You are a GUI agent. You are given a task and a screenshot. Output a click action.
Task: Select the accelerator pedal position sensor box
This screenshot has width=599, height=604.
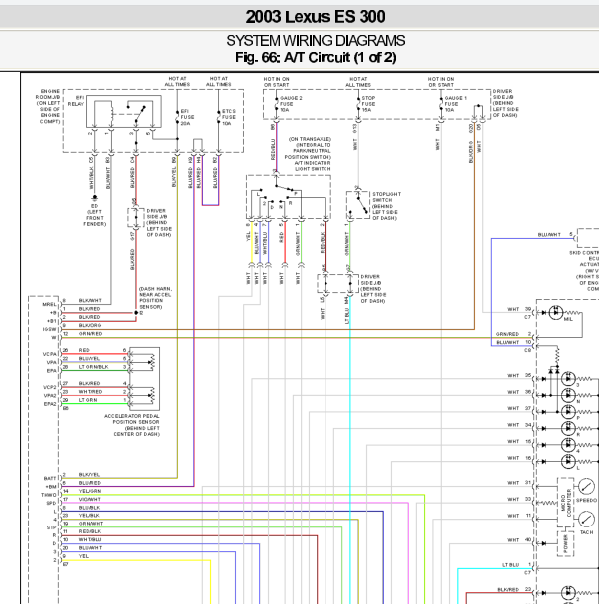click(x=144, y=379)
